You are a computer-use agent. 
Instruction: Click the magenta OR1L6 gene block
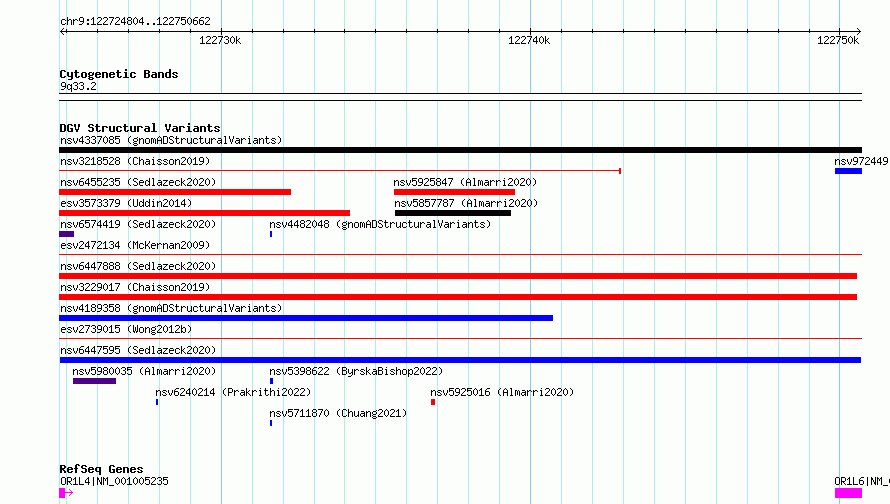(848, 493)
